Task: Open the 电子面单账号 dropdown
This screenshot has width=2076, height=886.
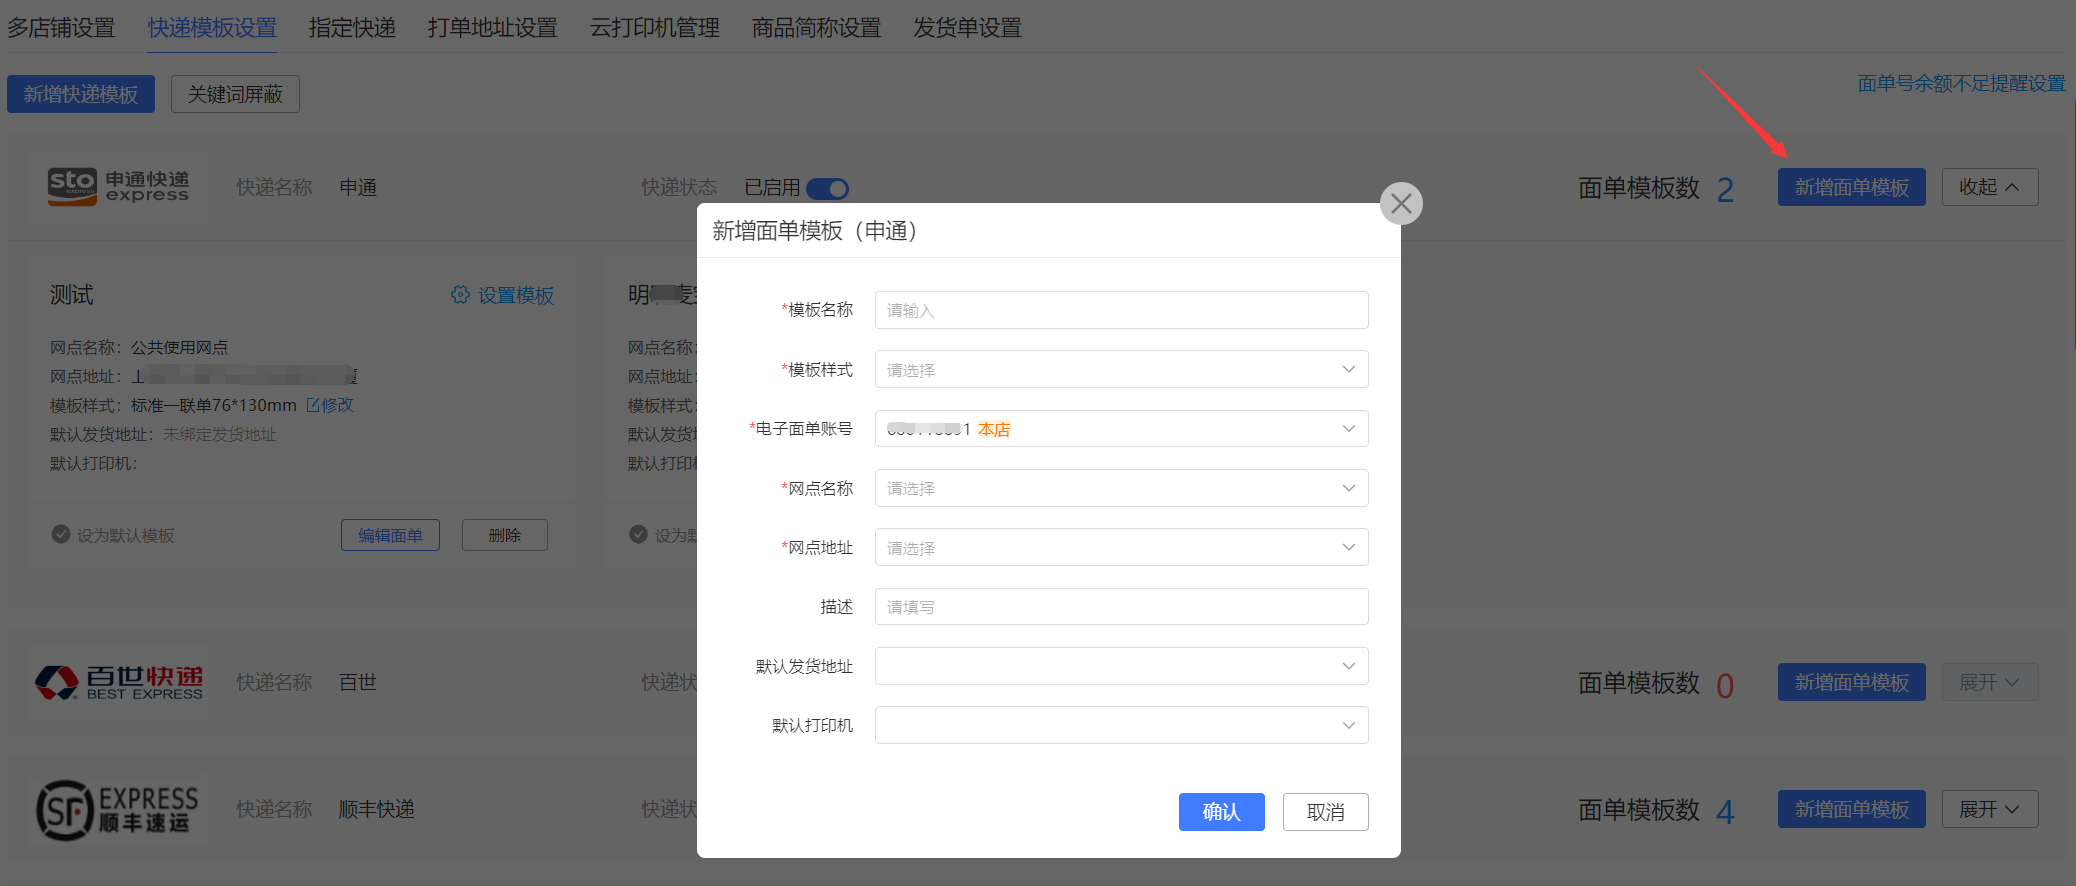Action: point(1121,429)
